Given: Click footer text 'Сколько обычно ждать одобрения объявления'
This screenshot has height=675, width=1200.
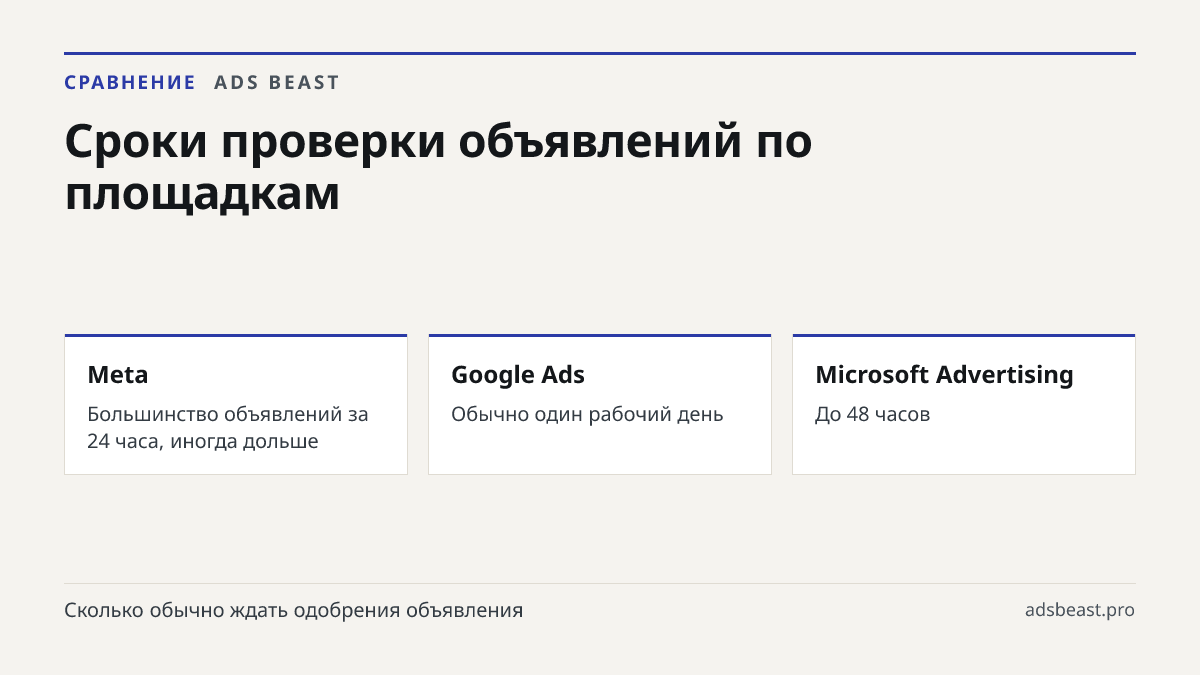Looking at the screenshot, I should (294, 610).
